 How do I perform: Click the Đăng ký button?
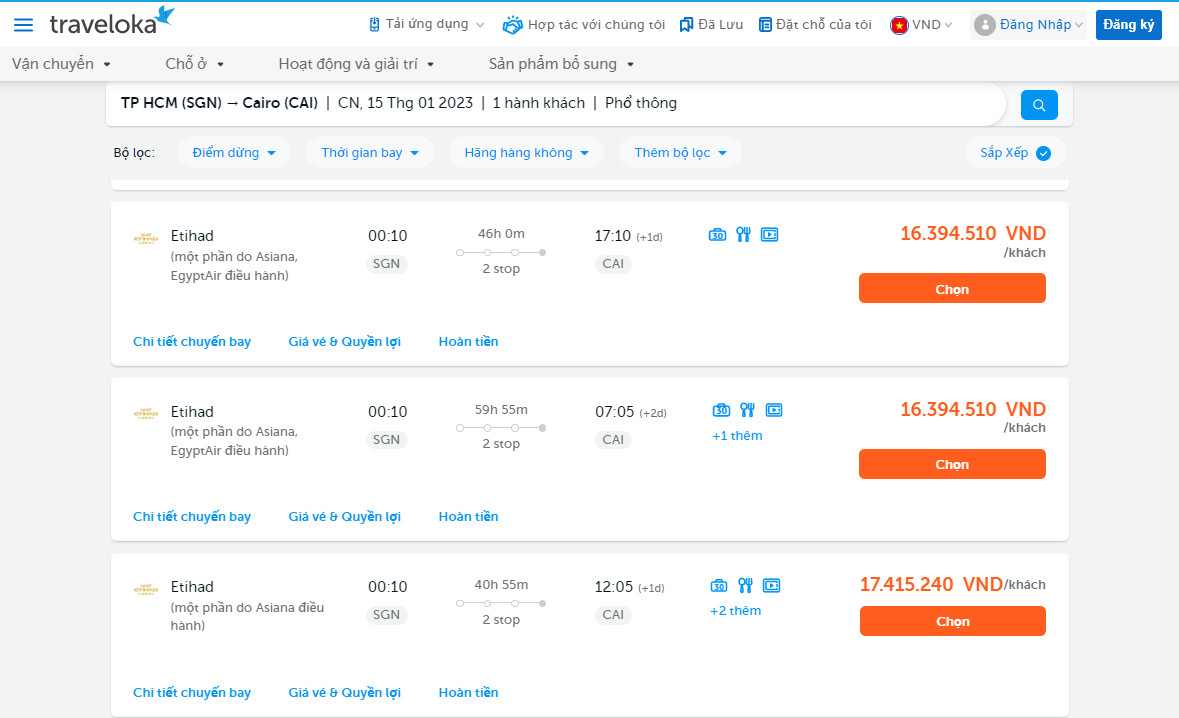coord(1129,25)
